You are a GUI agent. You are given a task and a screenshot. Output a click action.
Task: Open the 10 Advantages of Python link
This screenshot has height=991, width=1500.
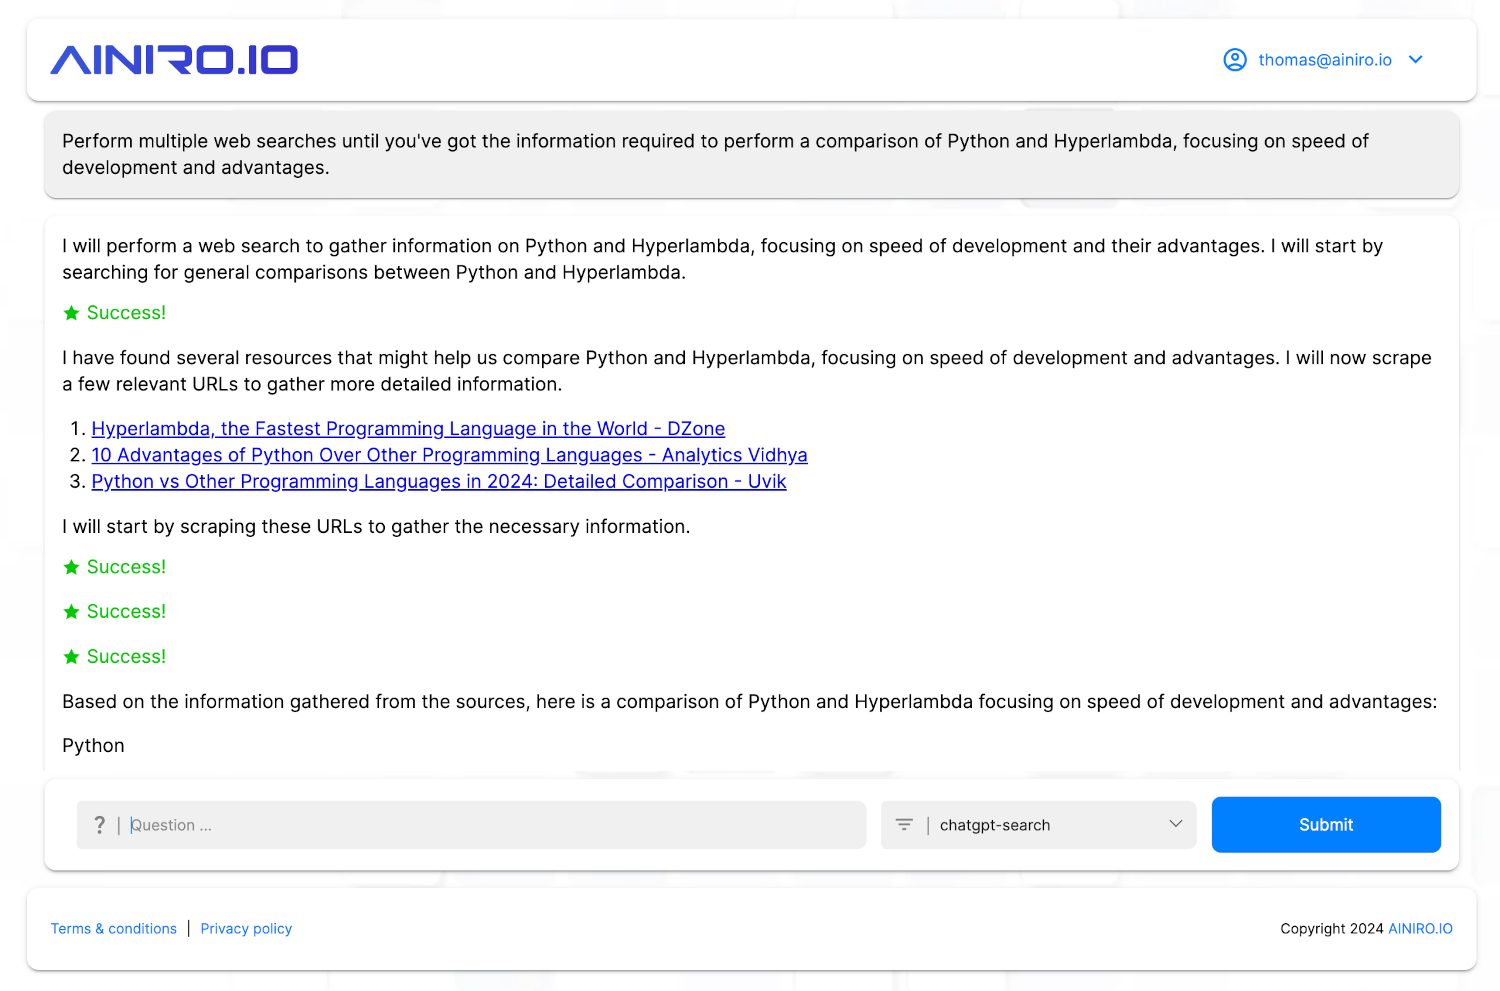449,455
